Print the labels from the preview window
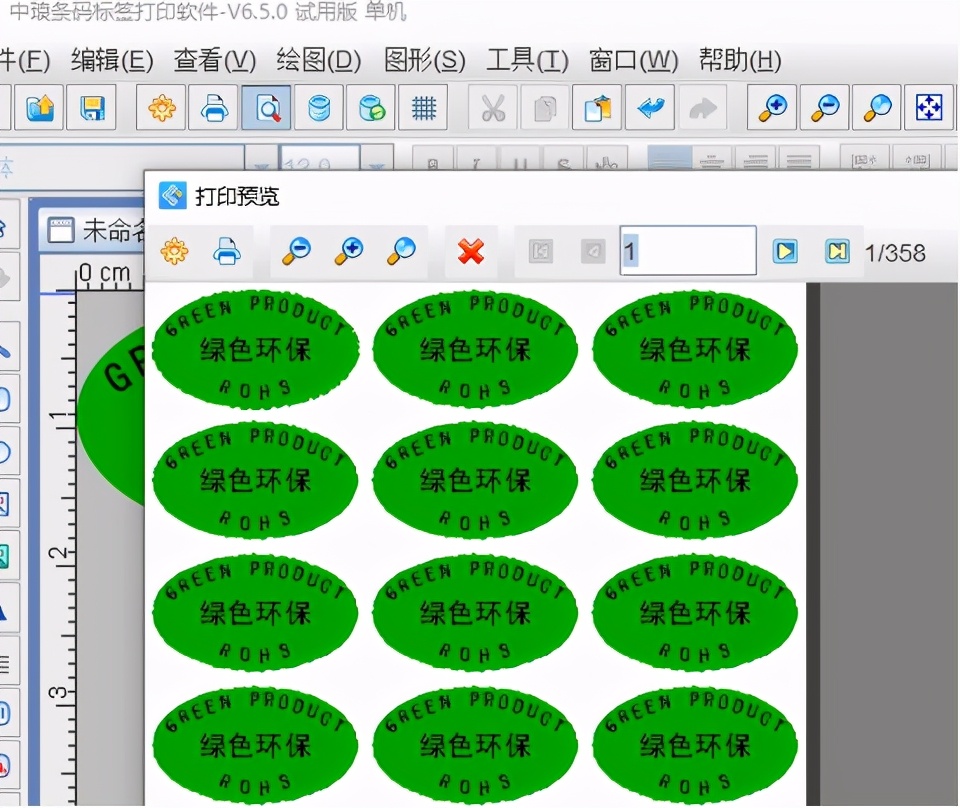 coord(228,251)
